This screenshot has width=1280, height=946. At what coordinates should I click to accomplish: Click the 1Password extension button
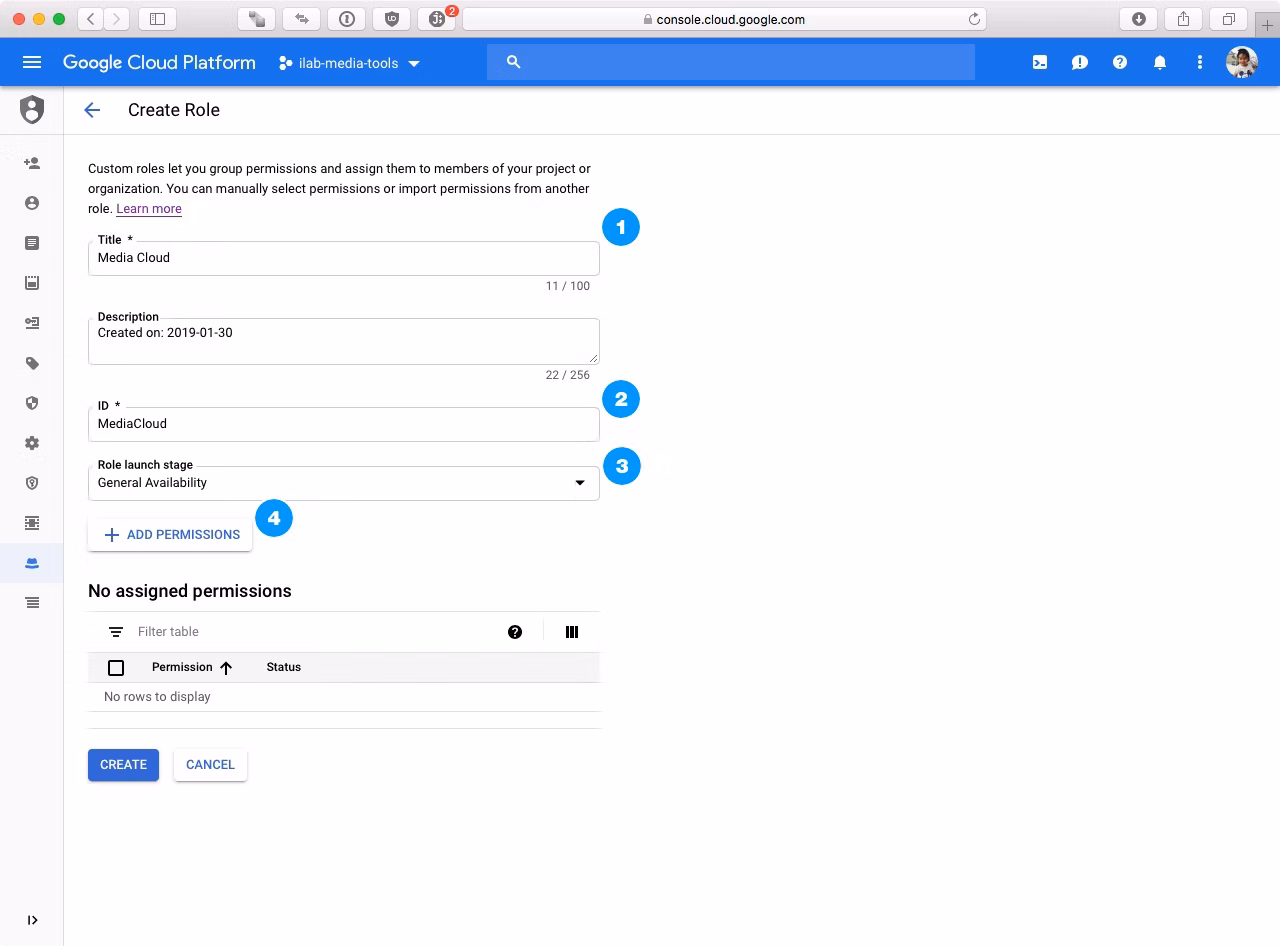point(346,19)
